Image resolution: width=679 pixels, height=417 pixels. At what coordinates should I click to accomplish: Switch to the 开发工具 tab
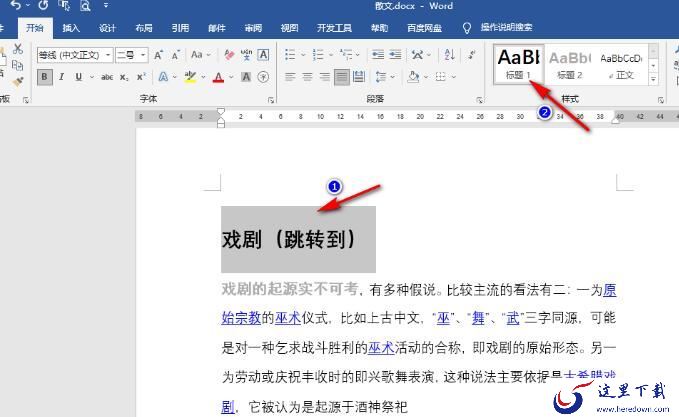click(x=334, y=28)
